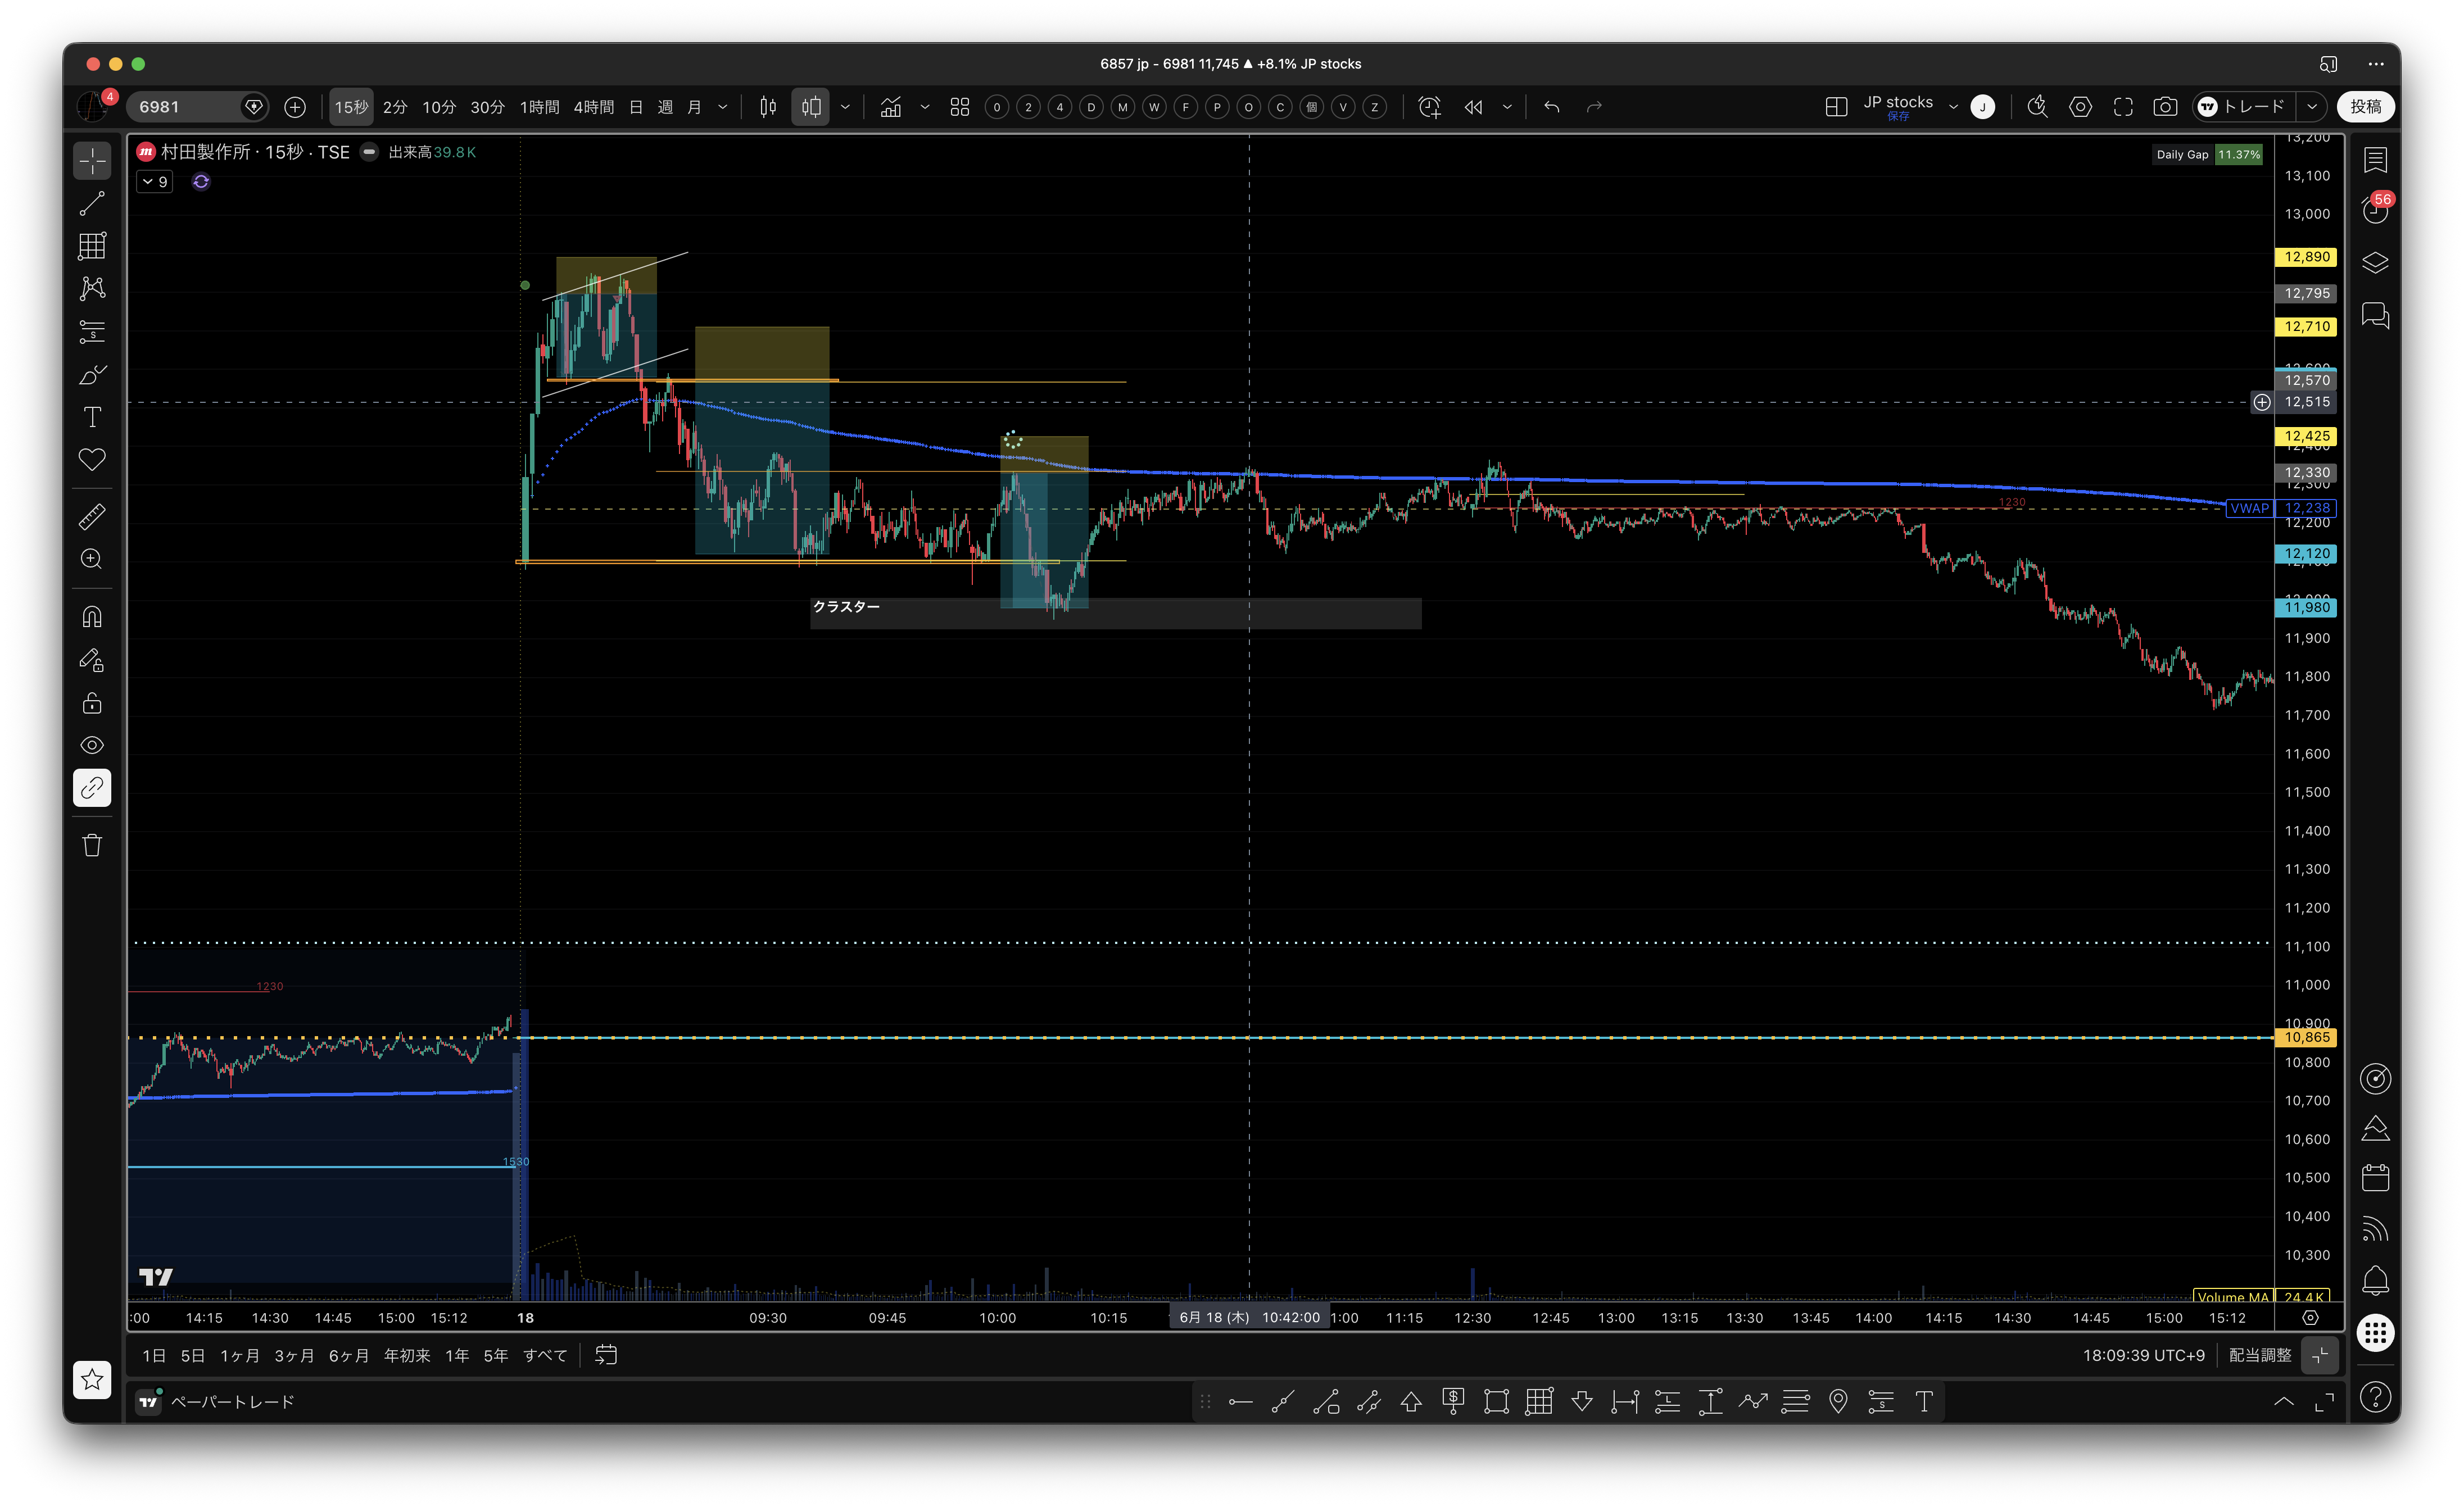
Task: Open the alerts bell icon
Action: (x=2375, y=1280)
